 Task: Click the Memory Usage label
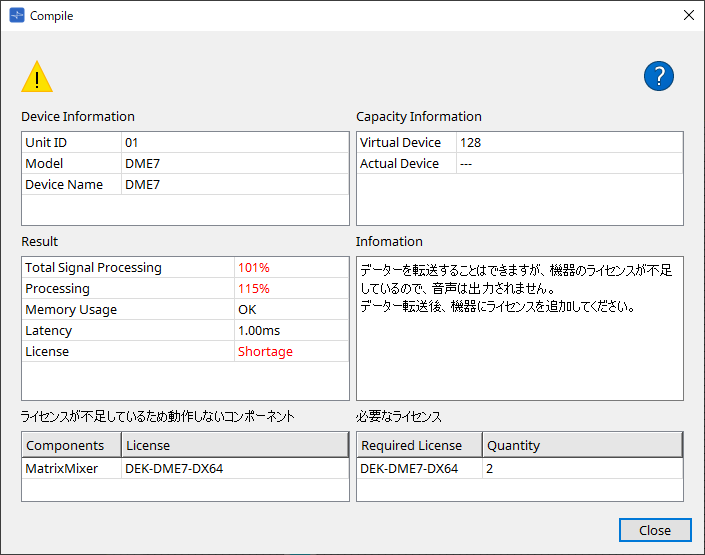pos(71,309)
